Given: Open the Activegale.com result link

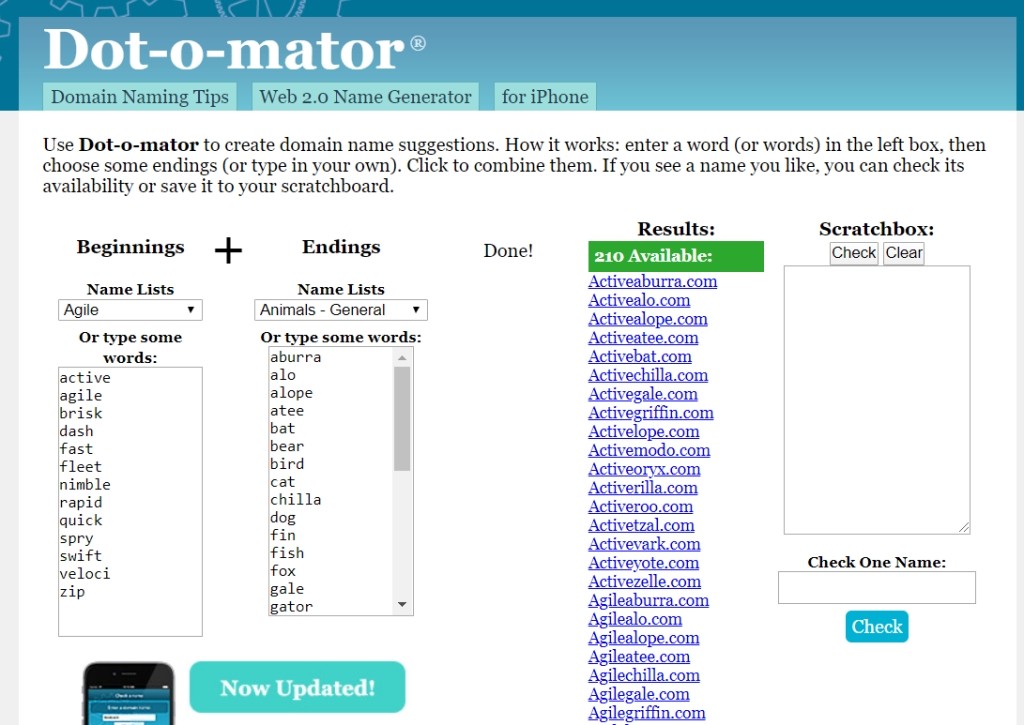Looking at the screenshot, I should point(643,395).
